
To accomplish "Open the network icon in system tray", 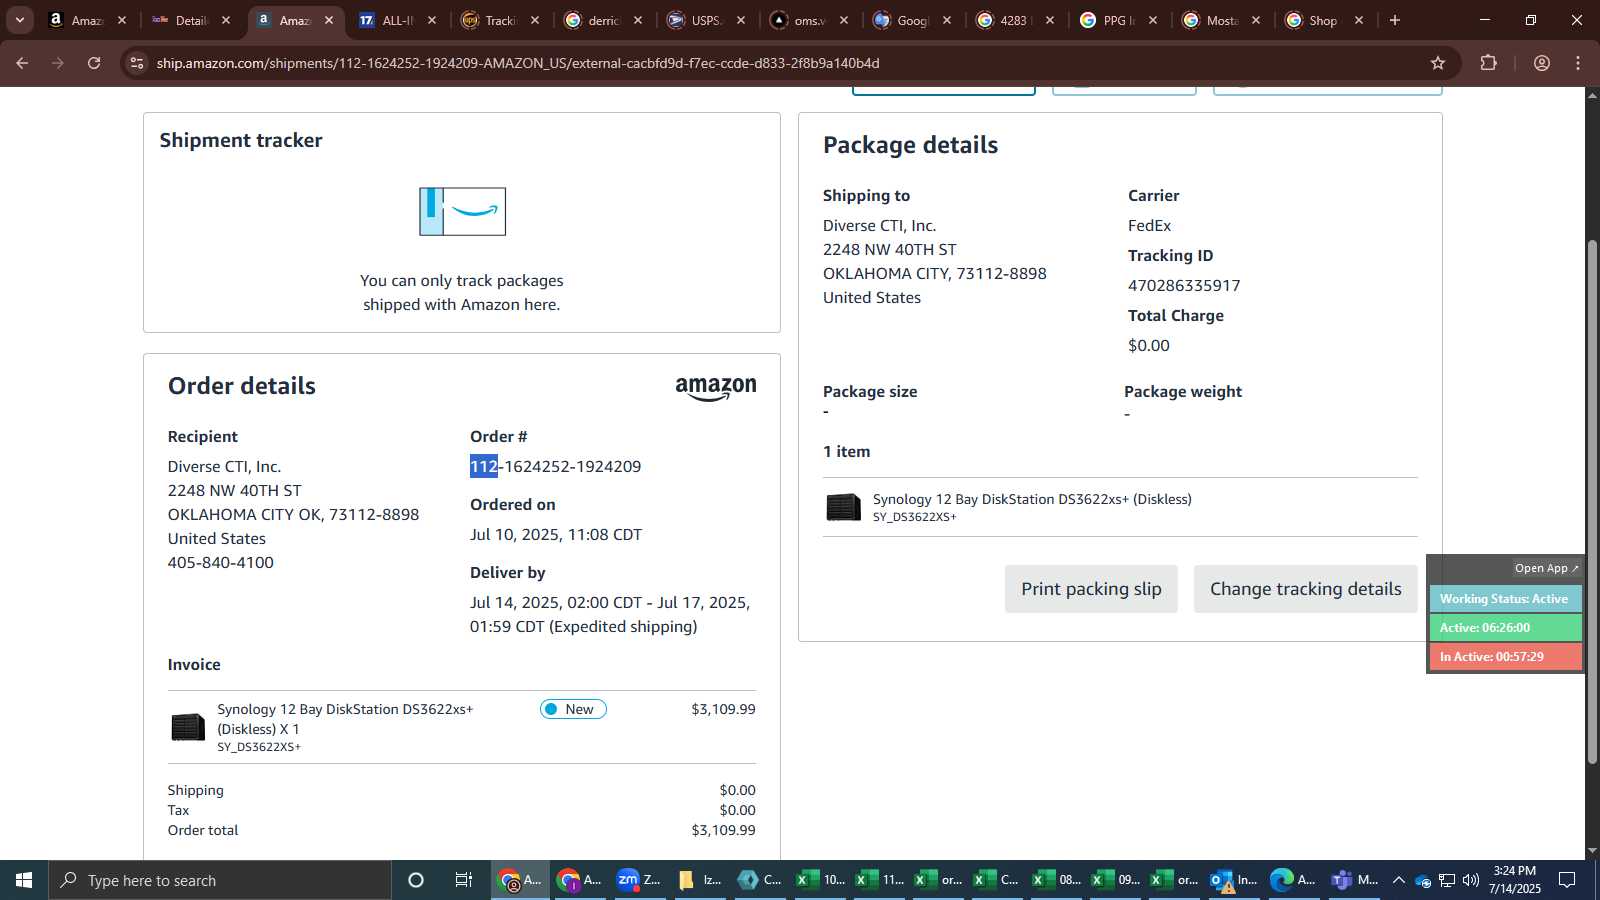I will pos(1447,880).
